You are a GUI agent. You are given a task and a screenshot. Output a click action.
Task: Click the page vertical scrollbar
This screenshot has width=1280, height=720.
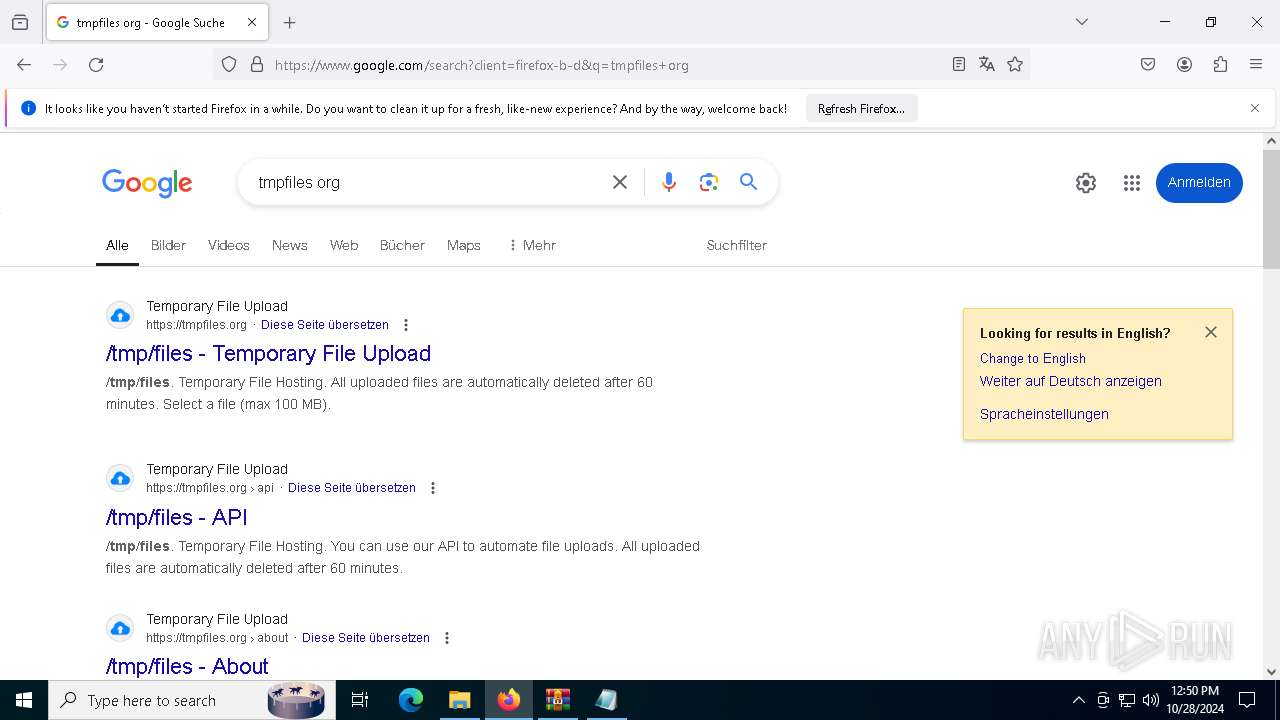[x=1271, y=209]
